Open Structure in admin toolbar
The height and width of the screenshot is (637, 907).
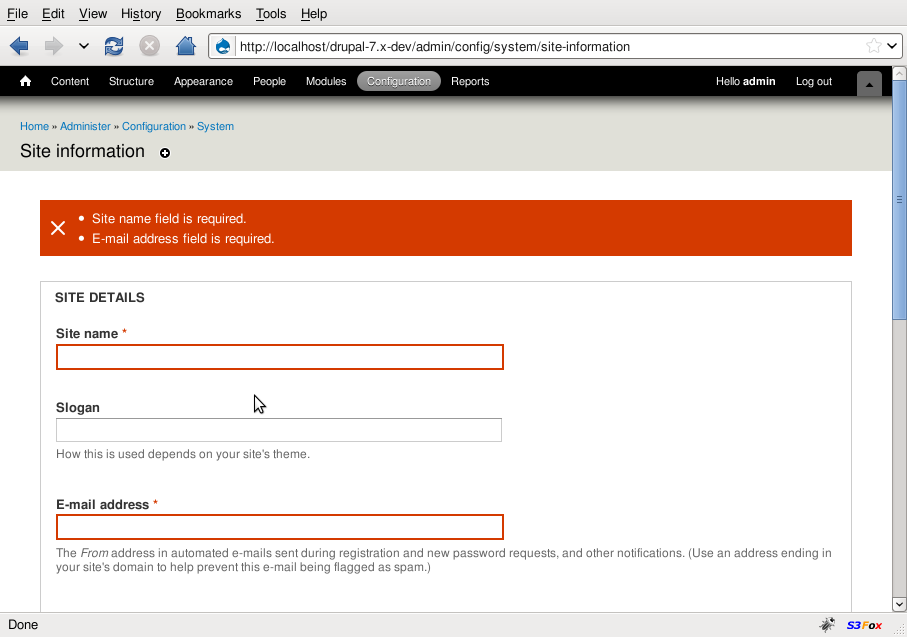coord(131,82)
